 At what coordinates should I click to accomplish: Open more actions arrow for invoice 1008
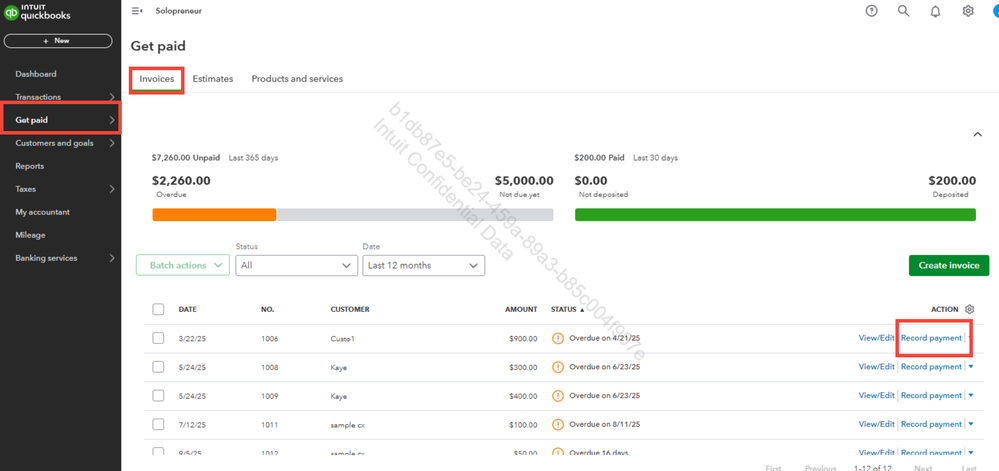(971, 366)
